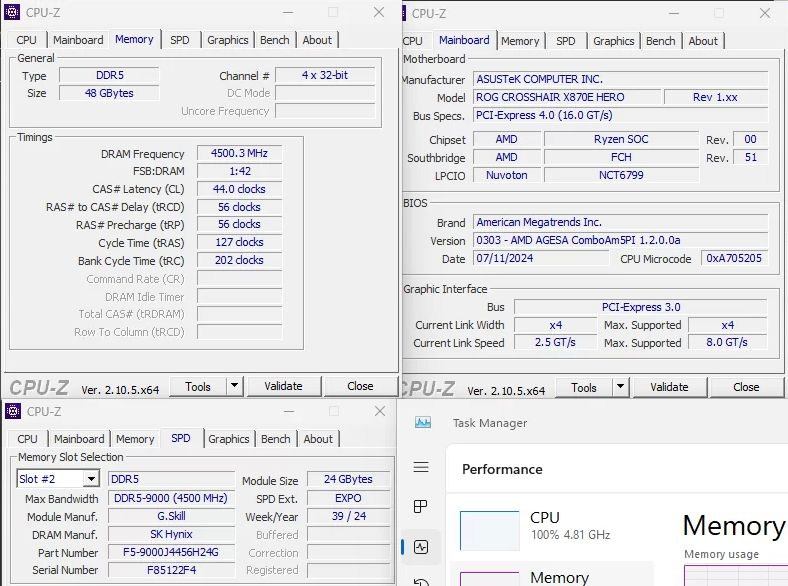
Task: Switch to Bench tab in Memory window
Action: 275,40
